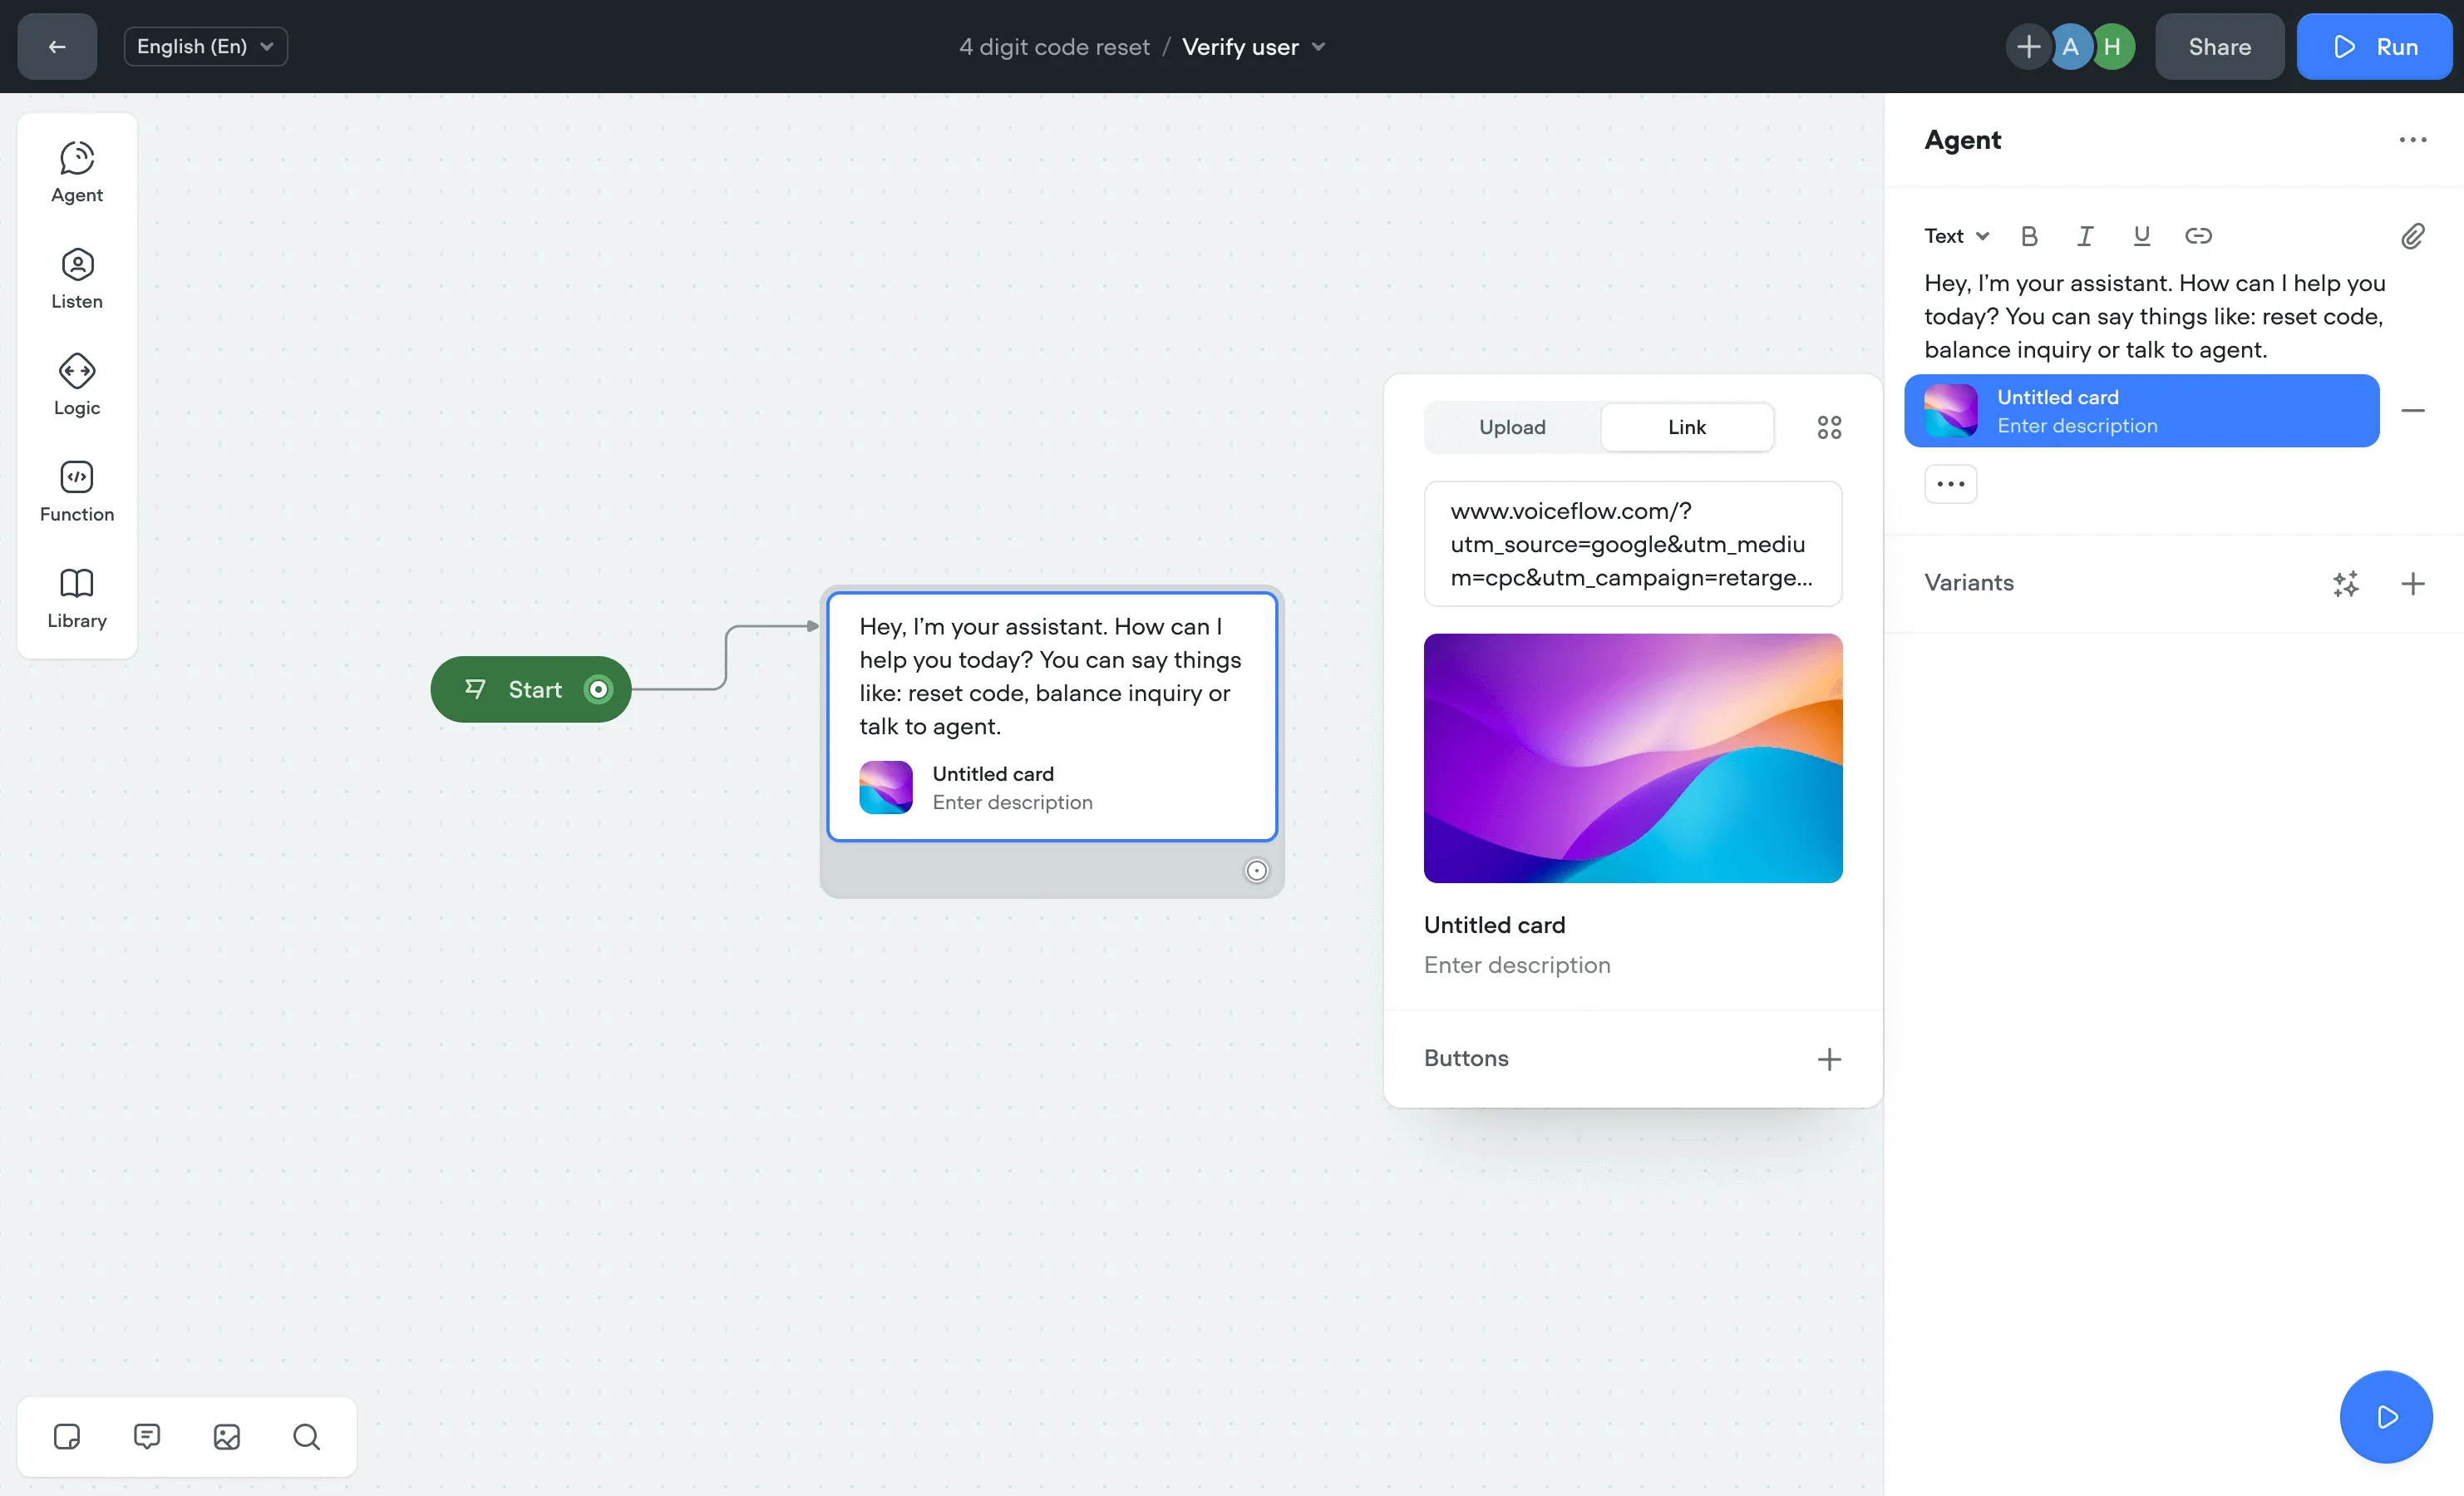The height and width of the screenshot is (1496, 2464).
Task: Expand the English (En) language selector
Action: pyautogui.click(x=205, y=46)
